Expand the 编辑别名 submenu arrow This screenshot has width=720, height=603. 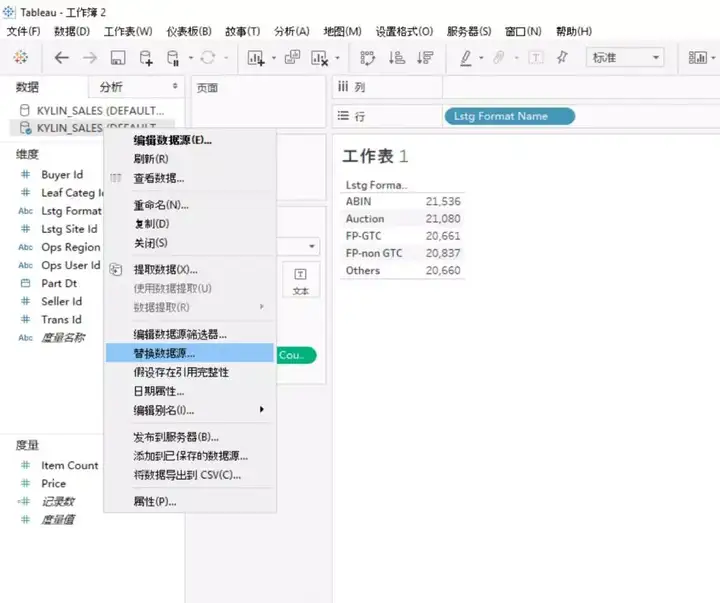[x=262, y=409]
